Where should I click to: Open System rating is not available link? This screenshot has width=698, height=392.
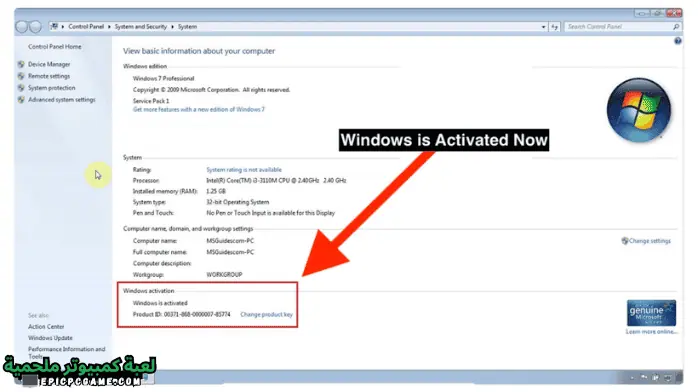point(244,170)
